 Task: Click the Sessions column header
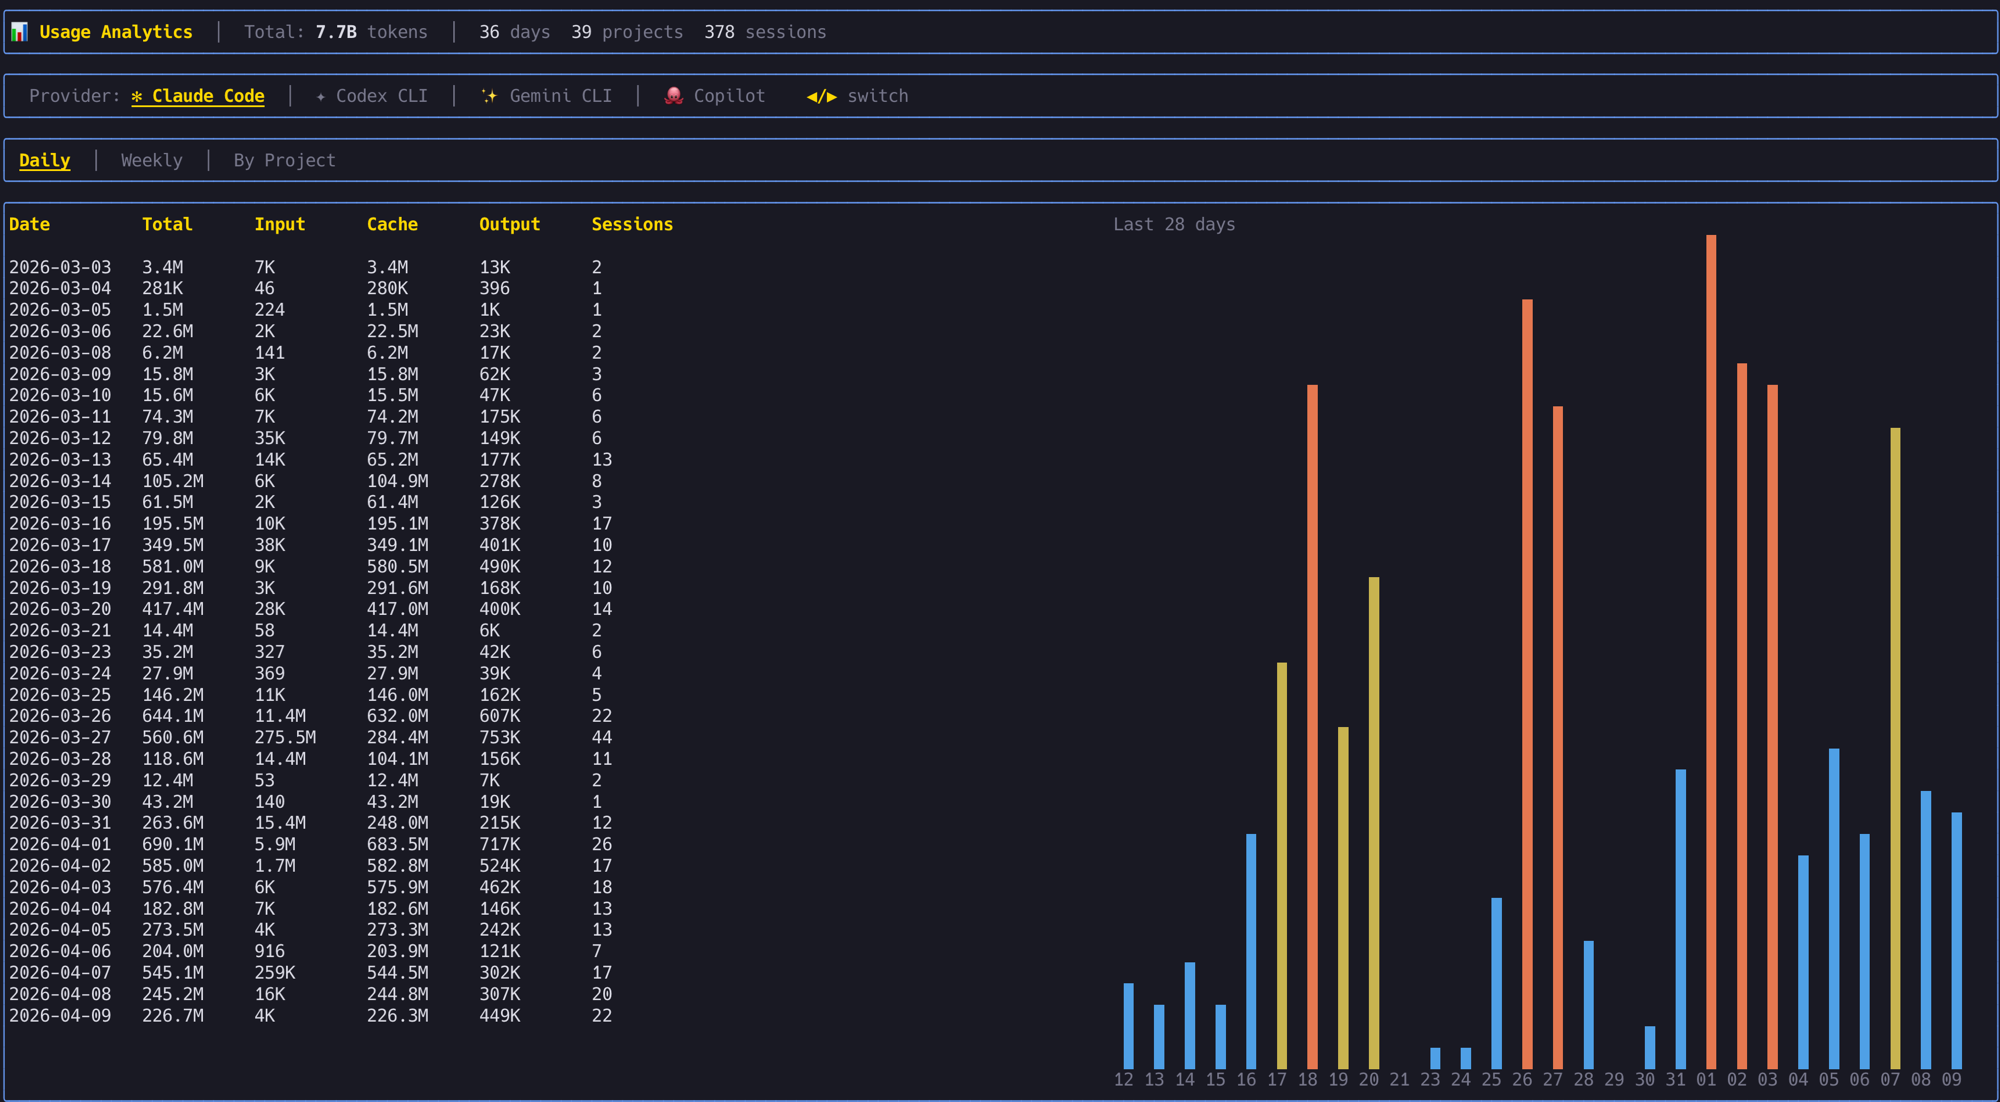(633, 224)
